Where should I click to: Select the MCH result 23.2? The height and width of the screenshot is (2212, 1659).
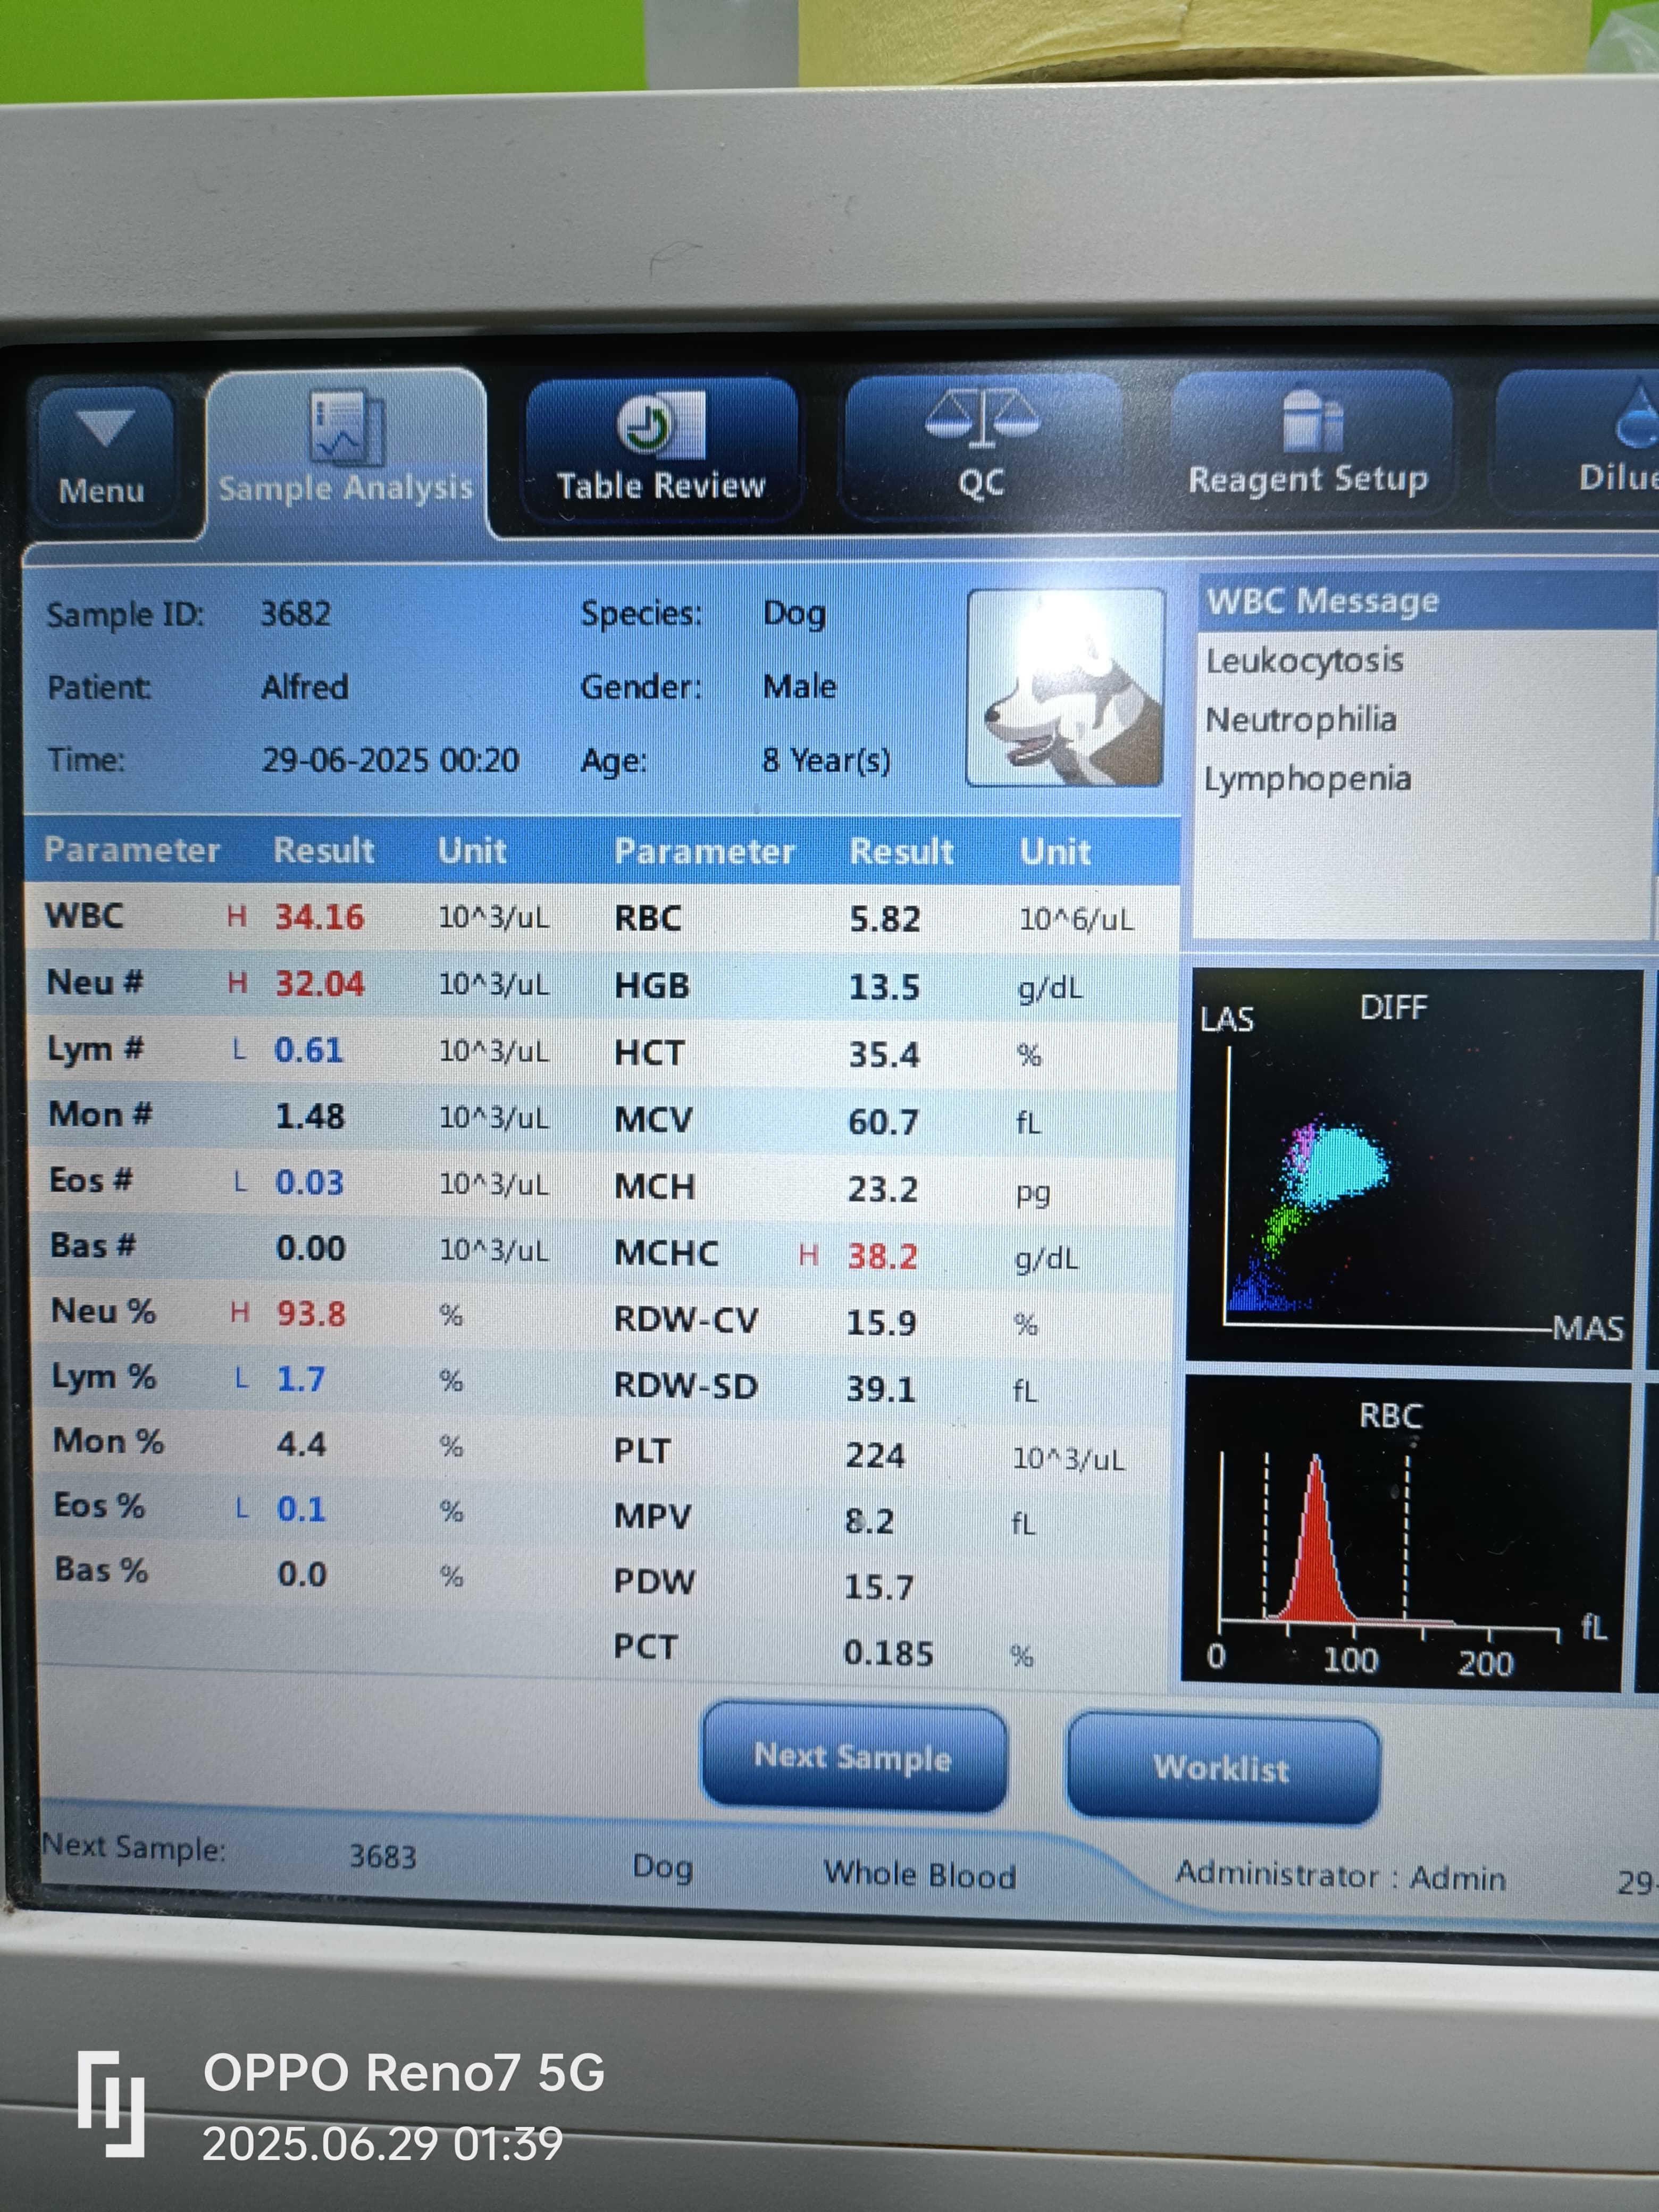click(x=883, y=1189)
